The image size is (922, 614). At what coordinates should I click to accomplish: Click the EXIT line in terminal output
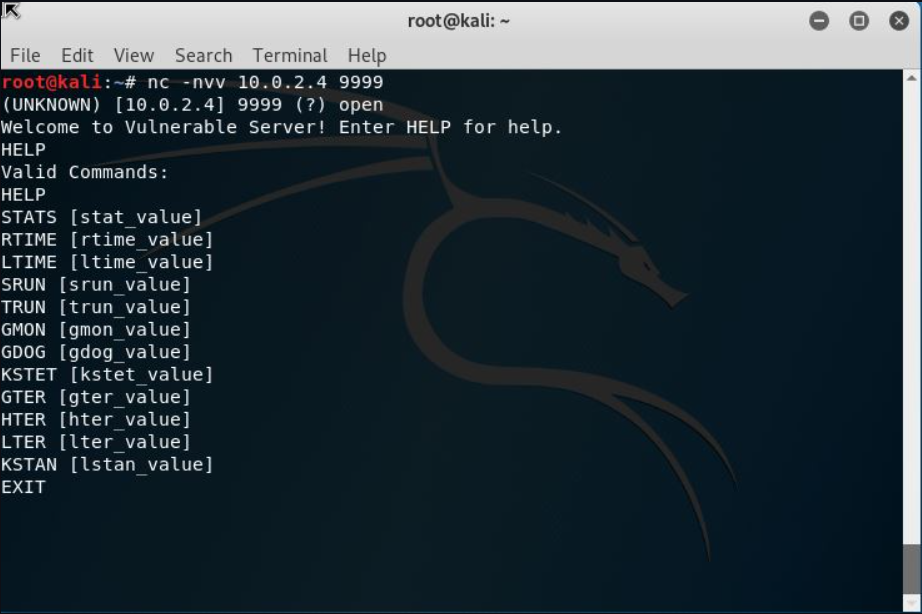pos(23,487)
